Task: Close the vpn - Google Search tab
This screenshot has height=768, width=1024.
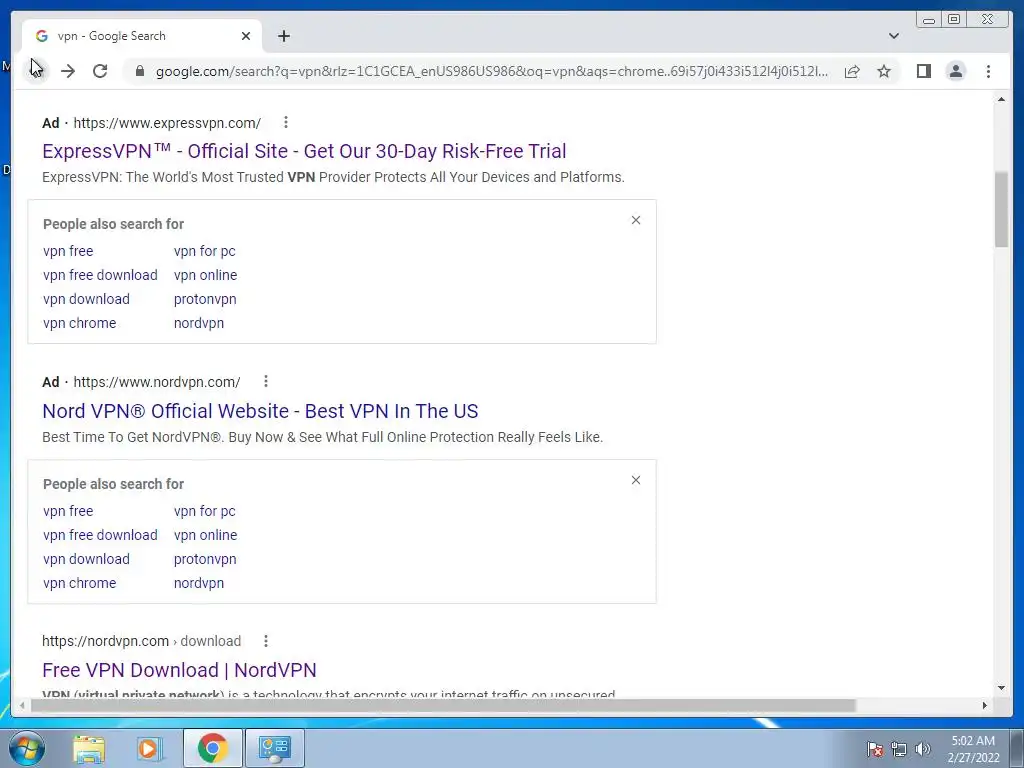Action: coord(246,36)
